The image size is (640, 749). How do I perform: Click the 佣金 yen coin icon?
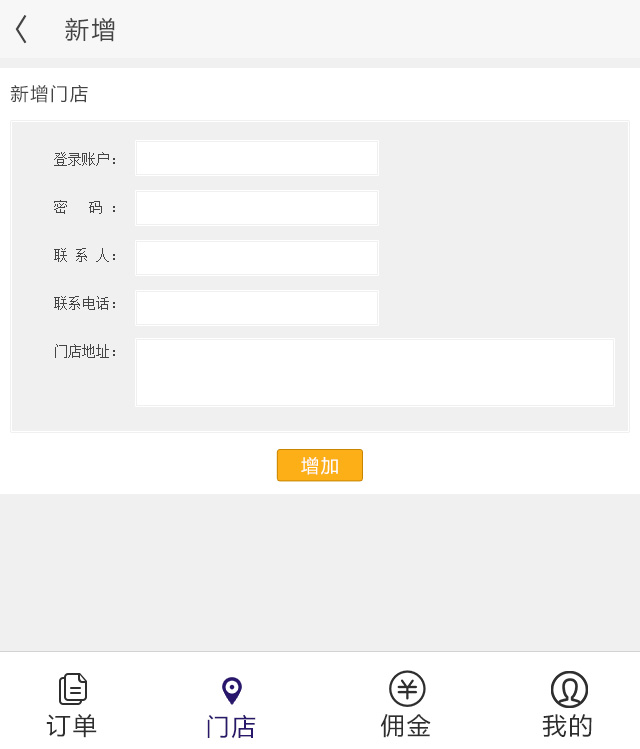coord(407,689)
